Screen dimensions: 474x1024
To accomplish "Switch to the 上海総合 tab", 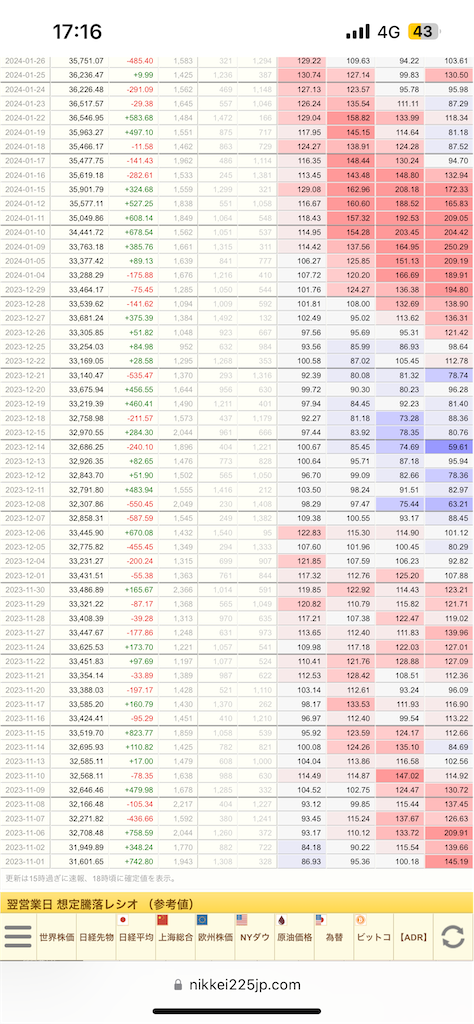I will point(175,937).
